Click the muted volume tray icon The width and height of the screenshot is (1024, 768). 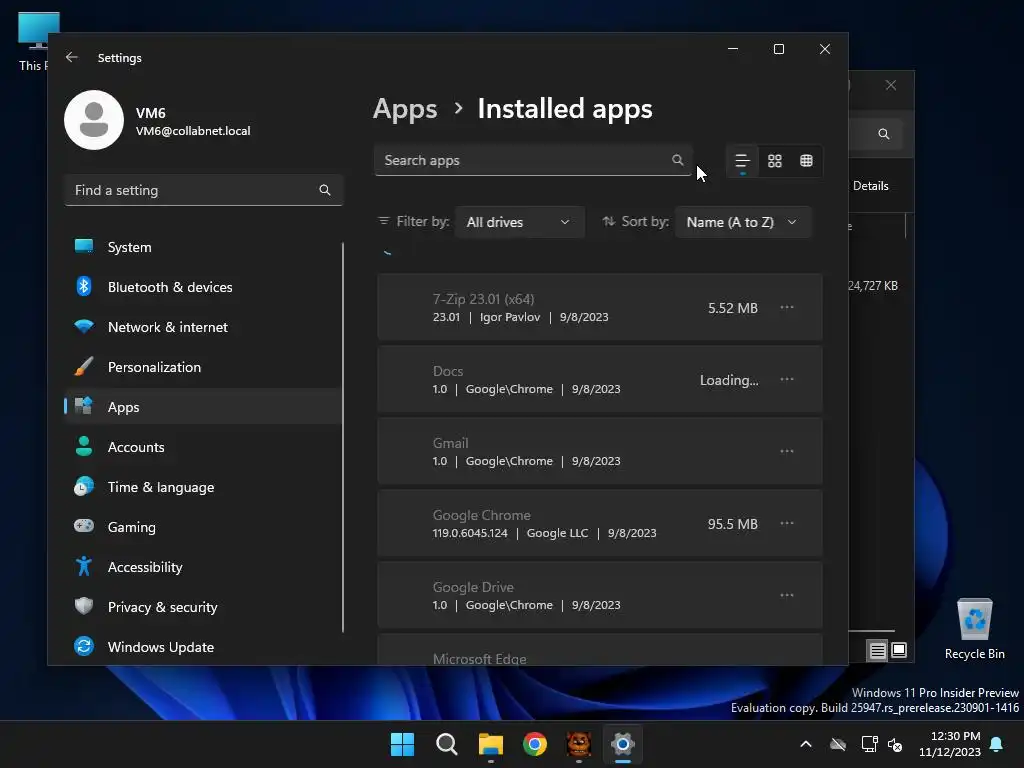click(895, 744)
